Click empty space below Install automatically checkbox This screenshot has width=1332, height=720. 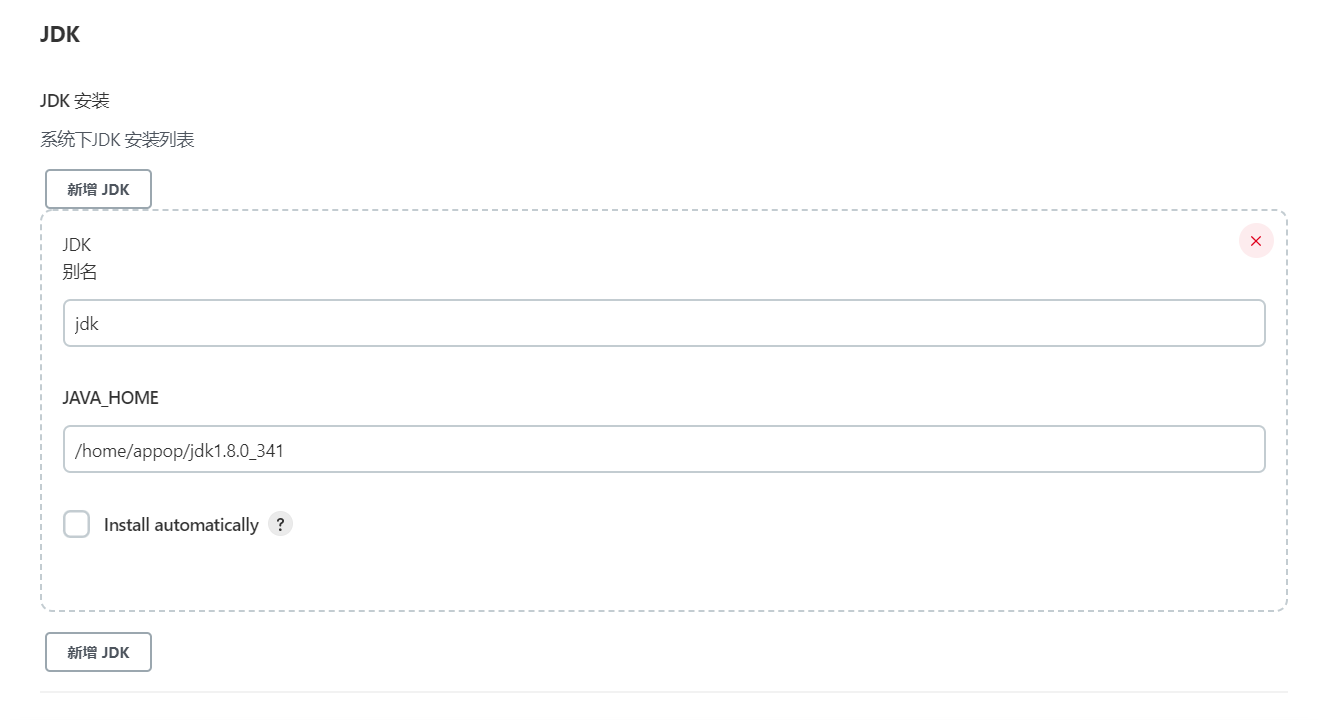pyautogui.click(x=400, y=575)
